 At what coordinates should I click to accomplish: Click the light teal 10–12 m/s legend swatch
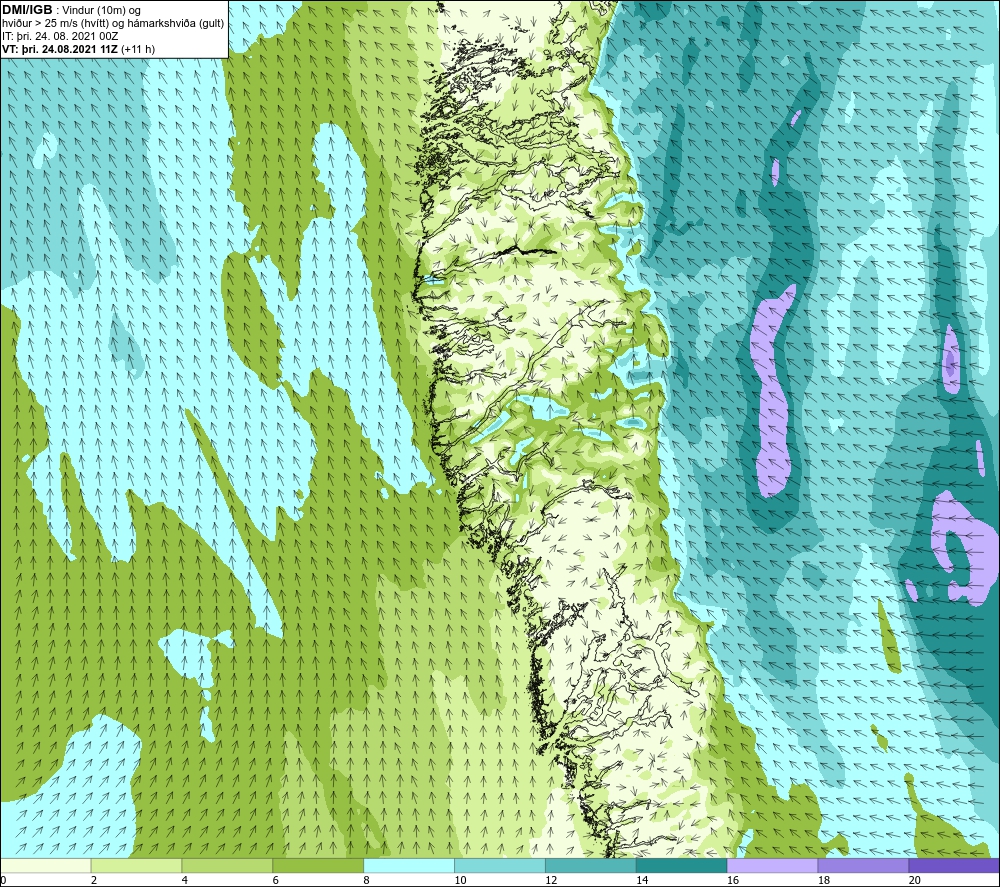click(500, 865)
